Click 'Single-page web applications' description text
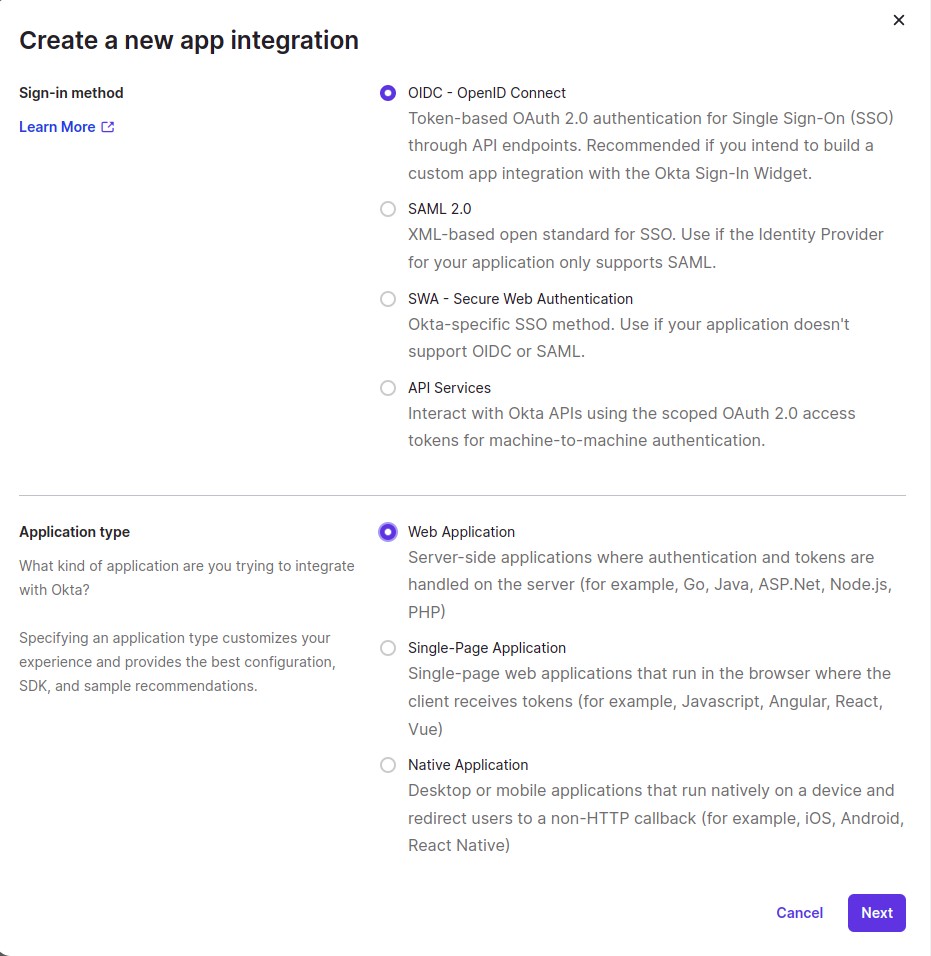Image resolution: width=931 pixels, height=956 pixels. pos(649,701)
